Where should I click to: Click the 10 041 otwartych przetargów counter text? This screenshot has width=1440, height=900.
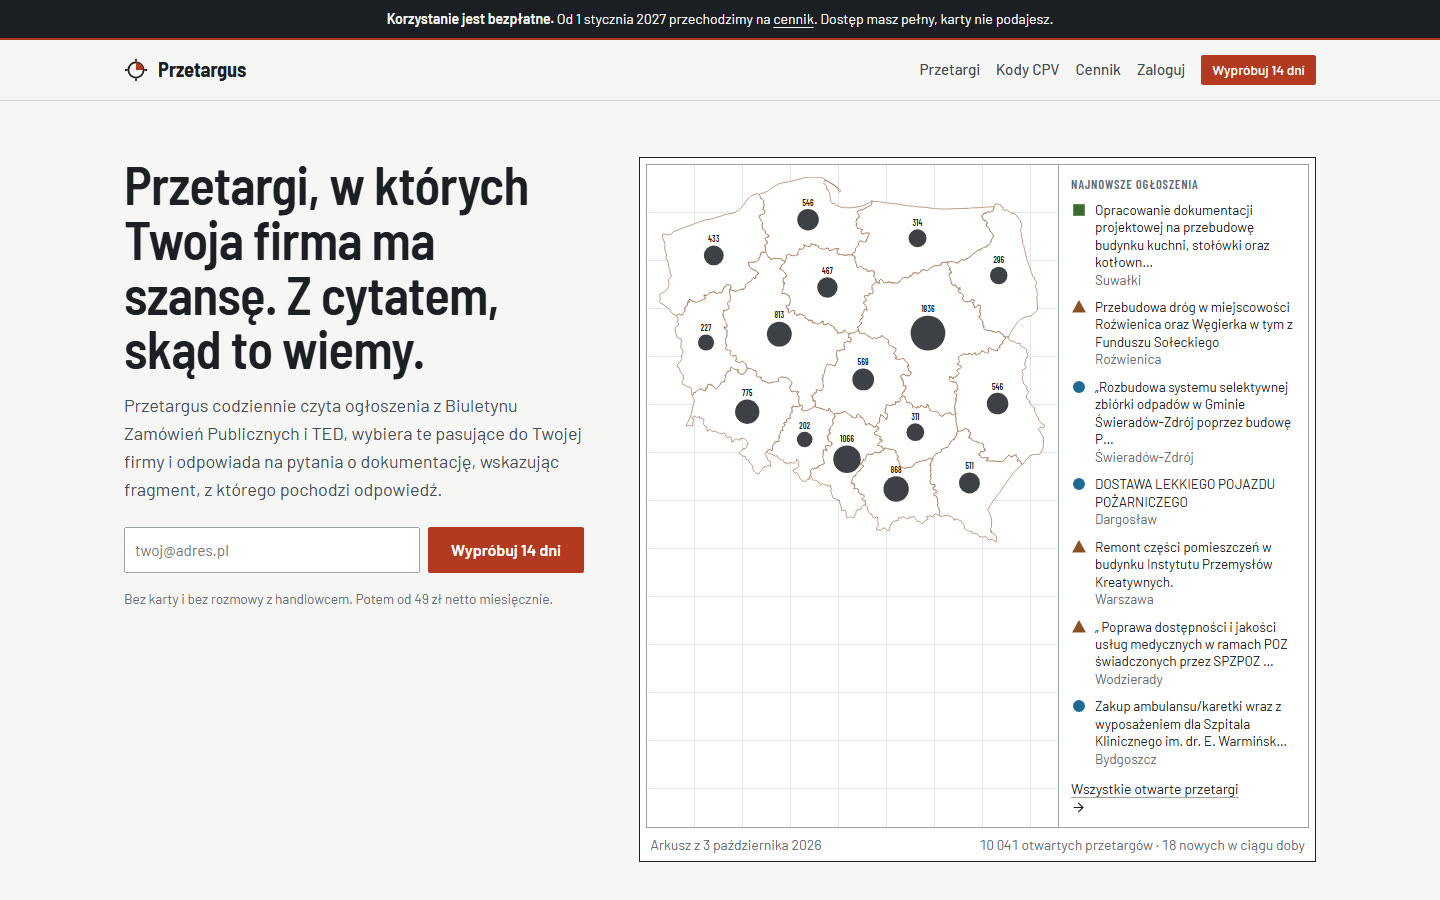[x=1066, y=845]
